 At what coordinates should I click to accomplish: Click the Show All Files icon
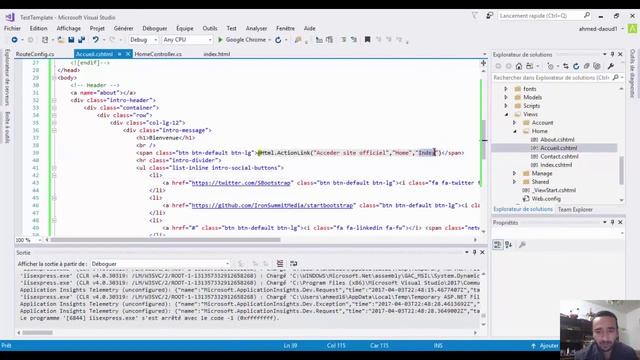pos(597,66)
